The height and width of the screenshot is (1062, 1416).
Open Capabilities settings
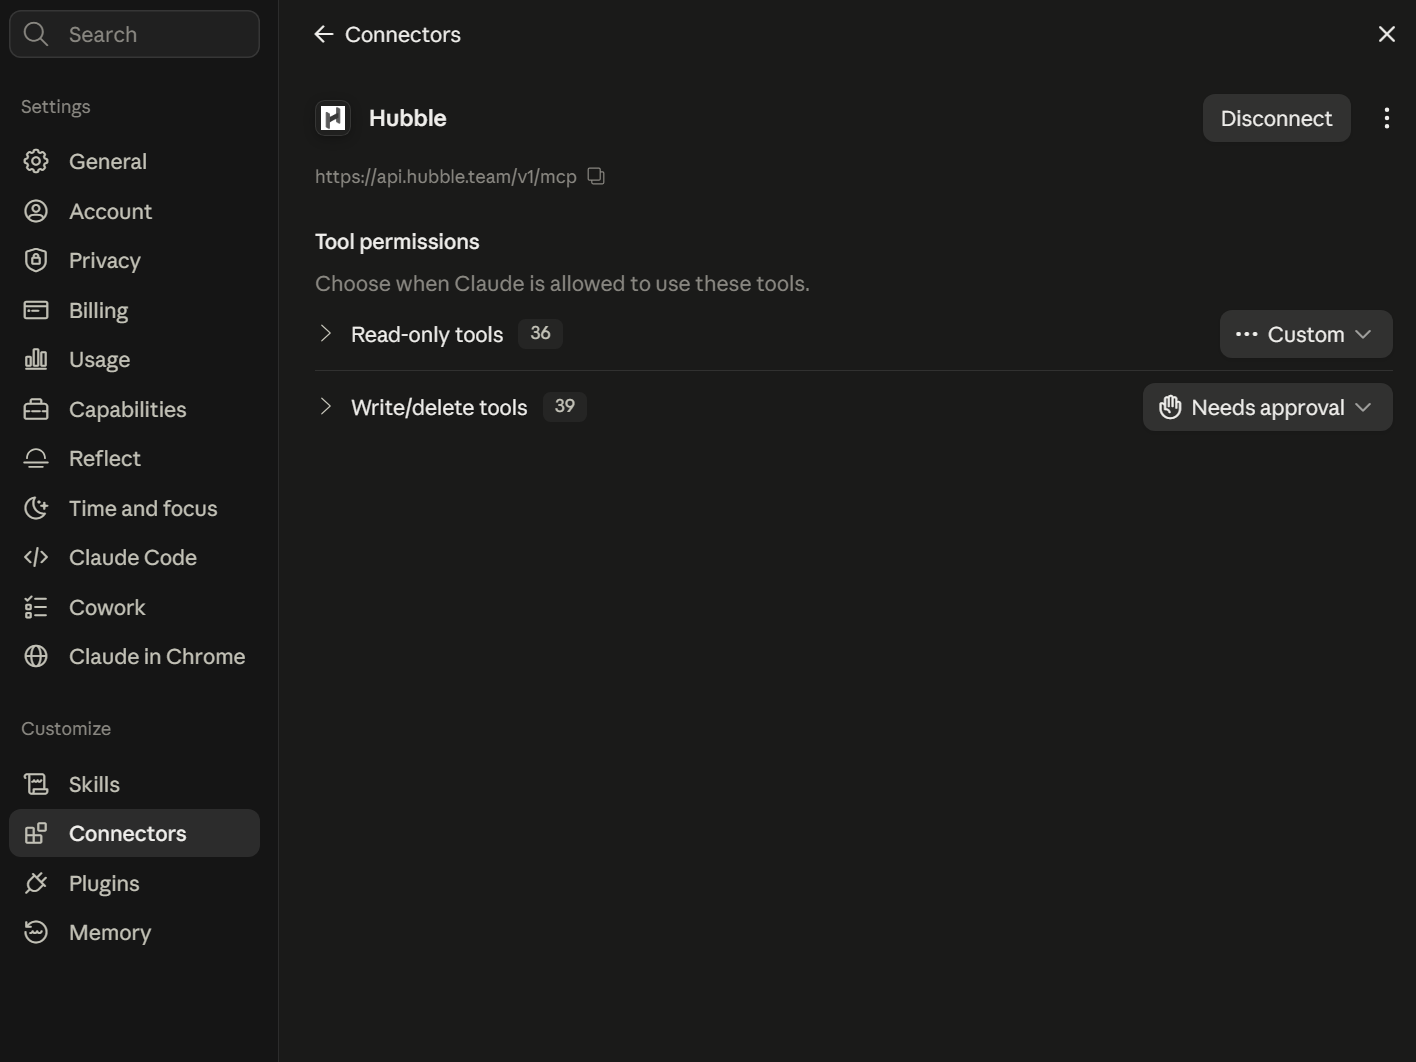(x=134, y=409)
